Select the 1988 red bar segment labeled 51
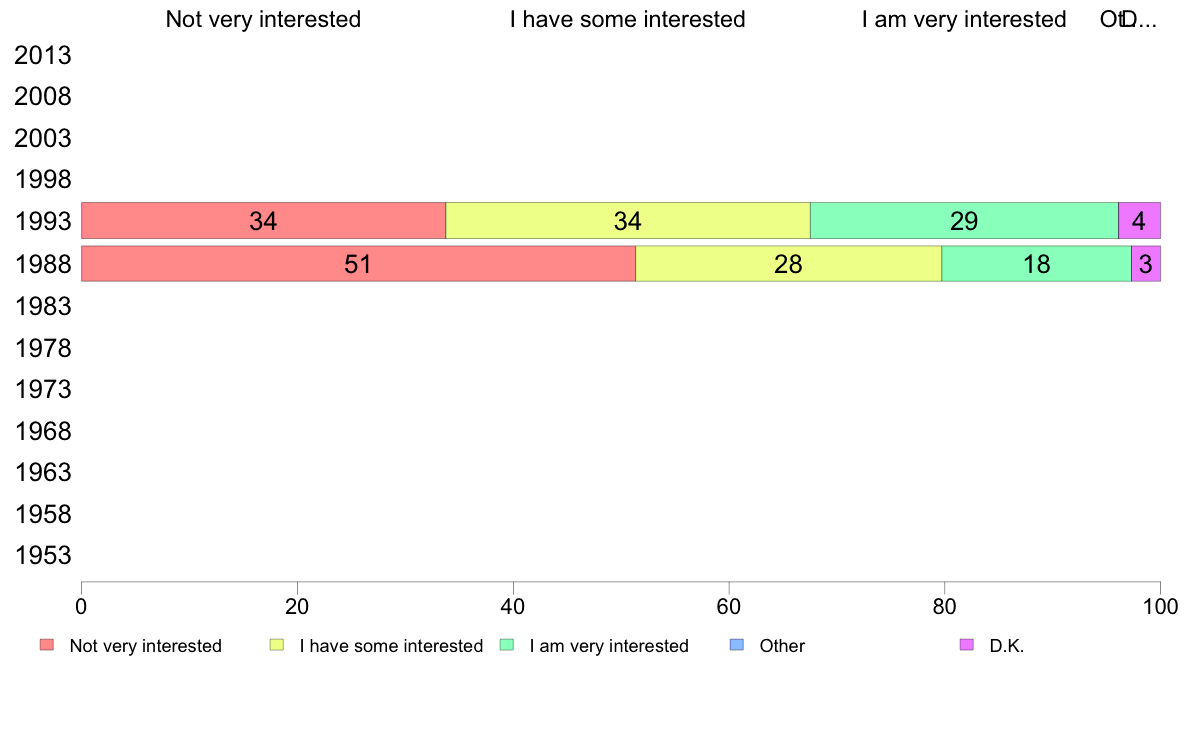The height and width of the screenshot is (736, 1188). 358,264
